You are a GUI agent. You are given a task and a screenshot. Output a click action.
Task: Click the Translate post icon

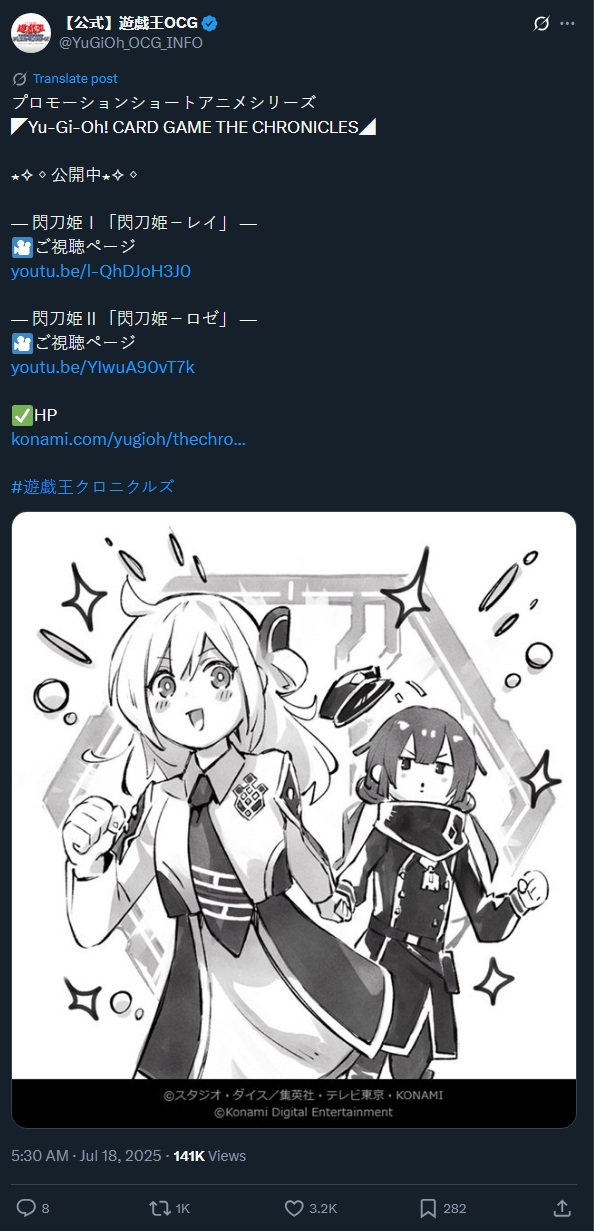pyautogui.click(x=19, y=78)
